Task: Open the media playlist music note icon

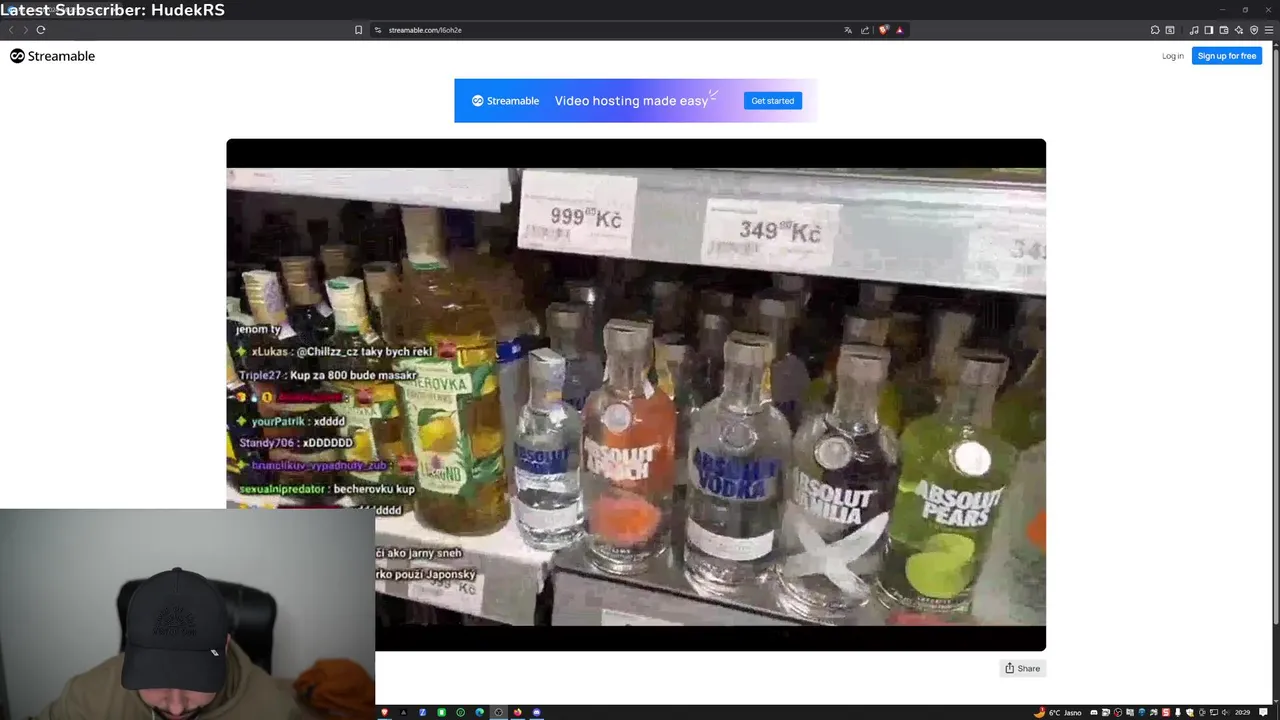Action: (1194, 30)
